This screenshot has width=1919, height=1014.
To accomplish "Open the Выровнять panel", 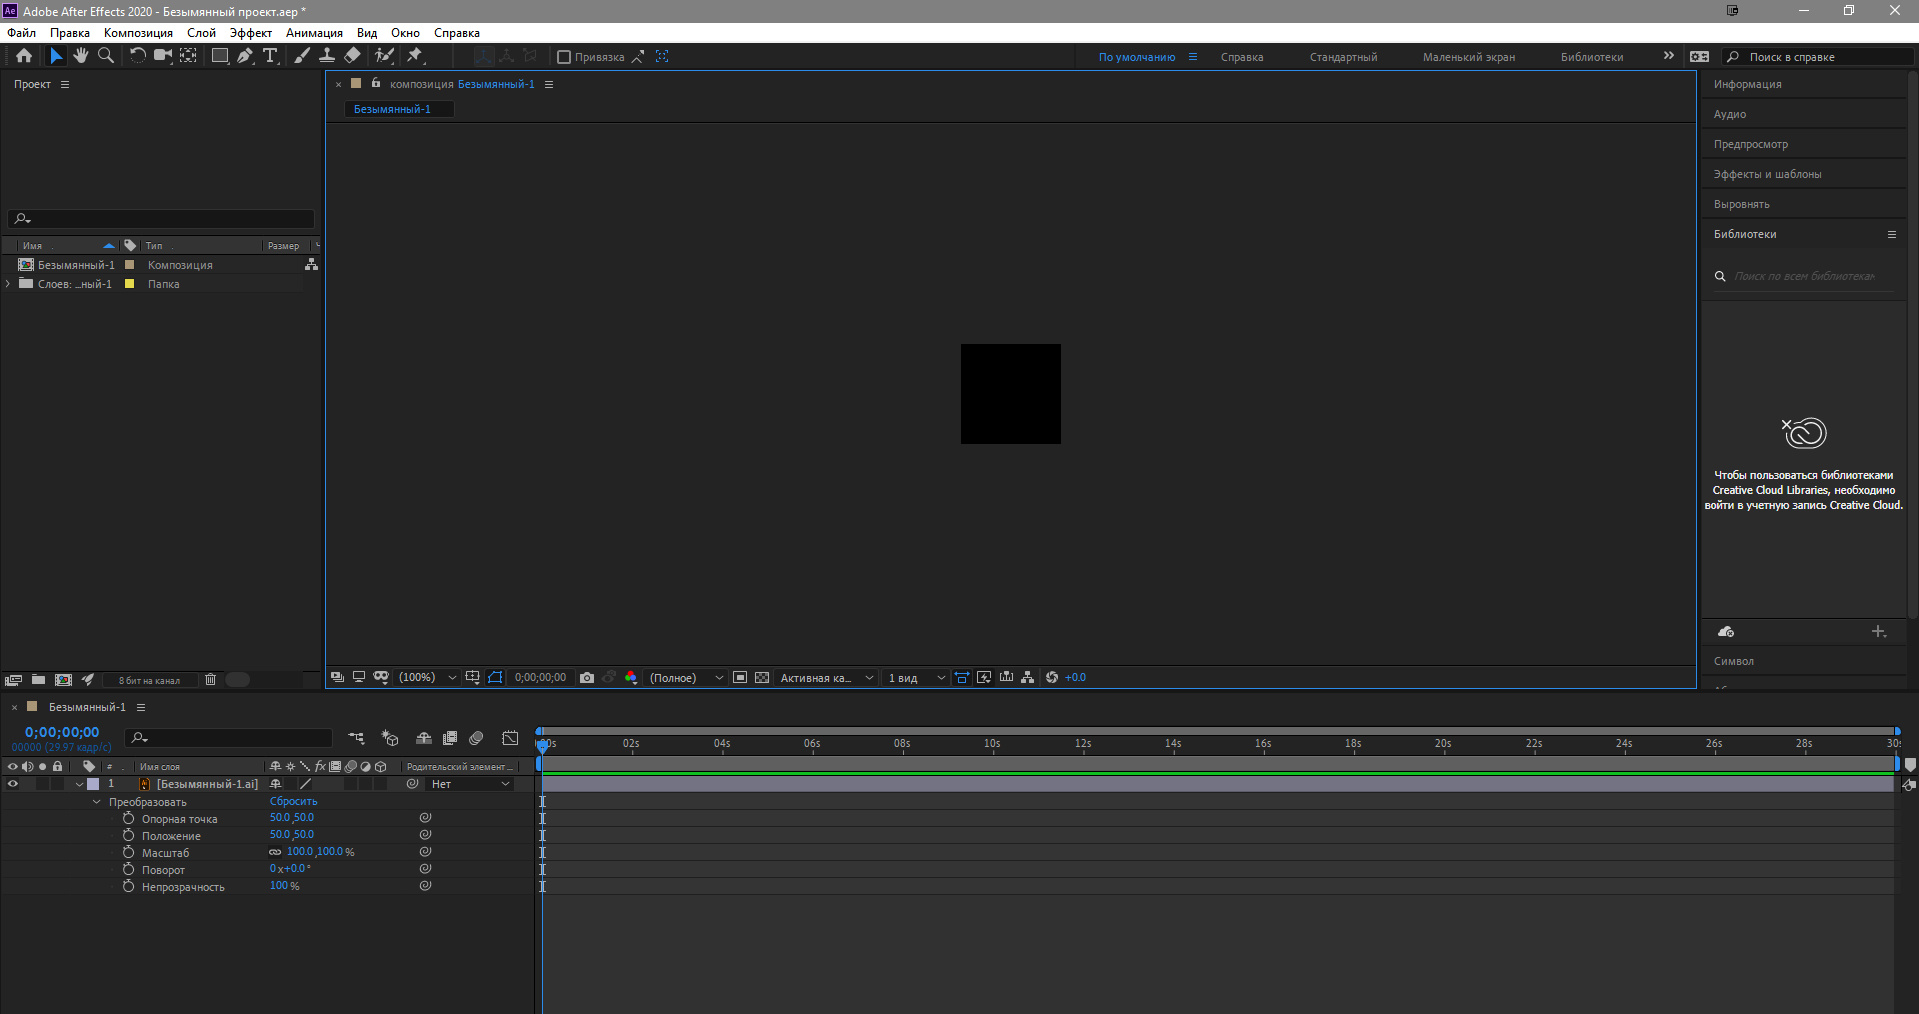I will (1741, 204).
